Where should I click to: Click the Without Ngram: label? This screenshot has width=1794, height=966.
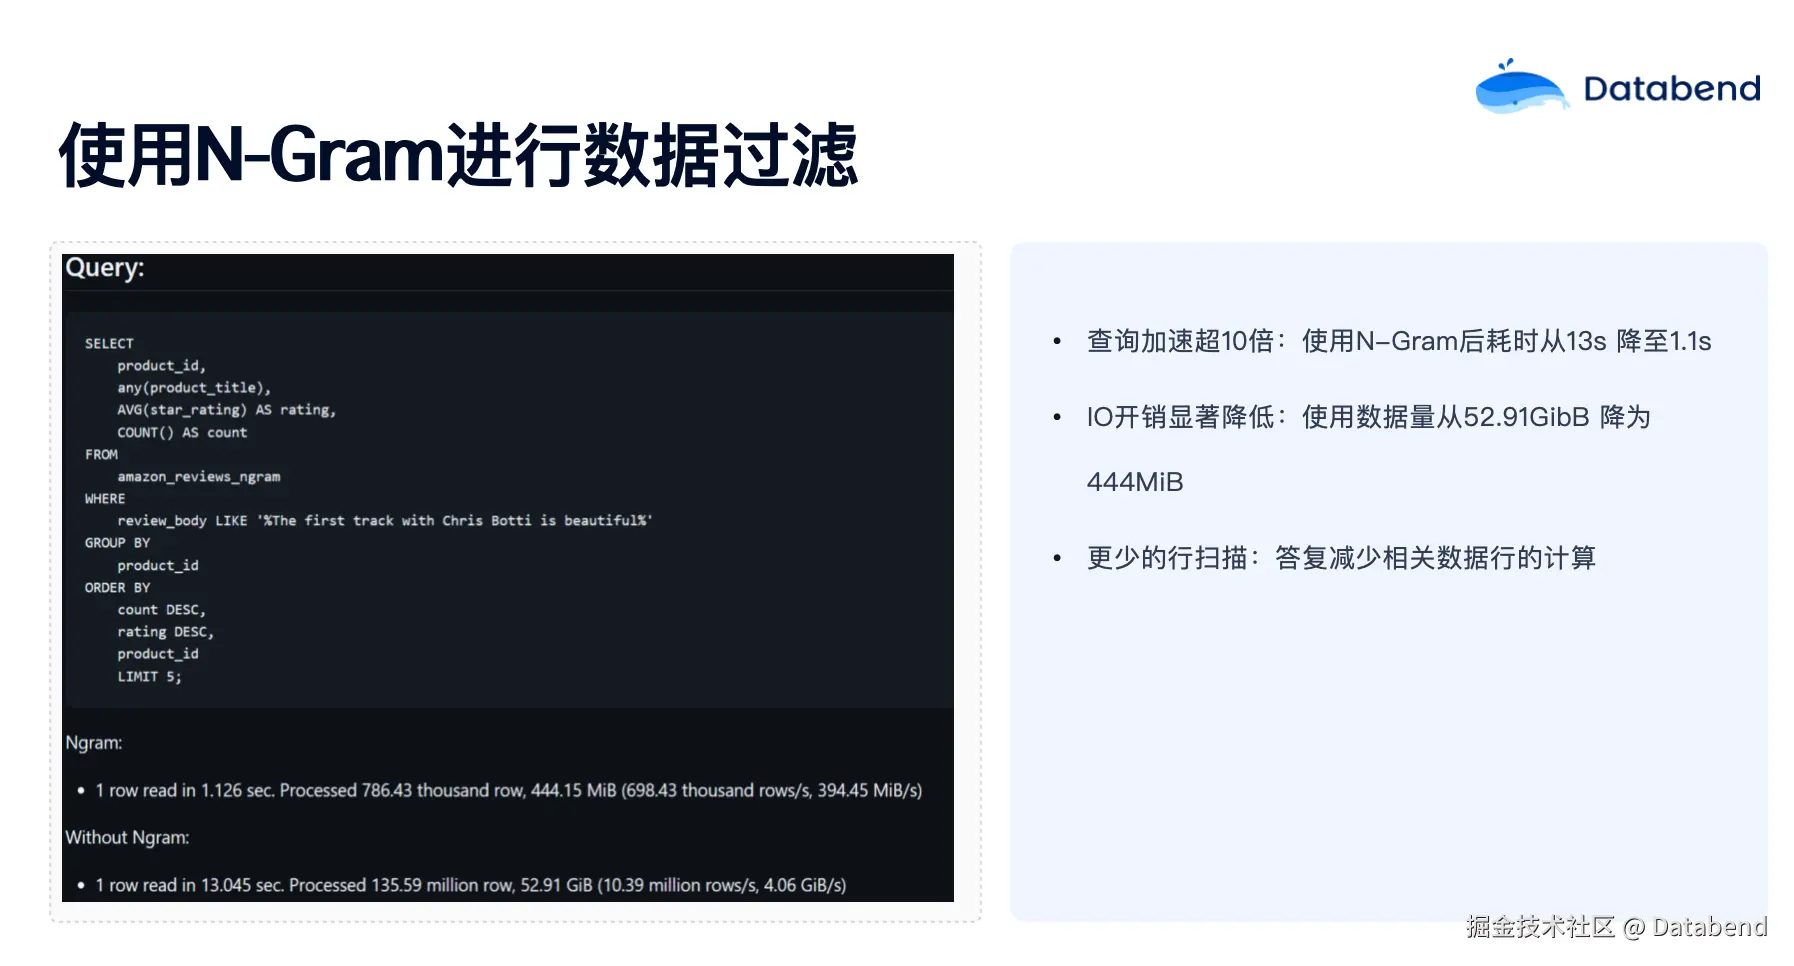pyautogui.click(x=127, y=838)
